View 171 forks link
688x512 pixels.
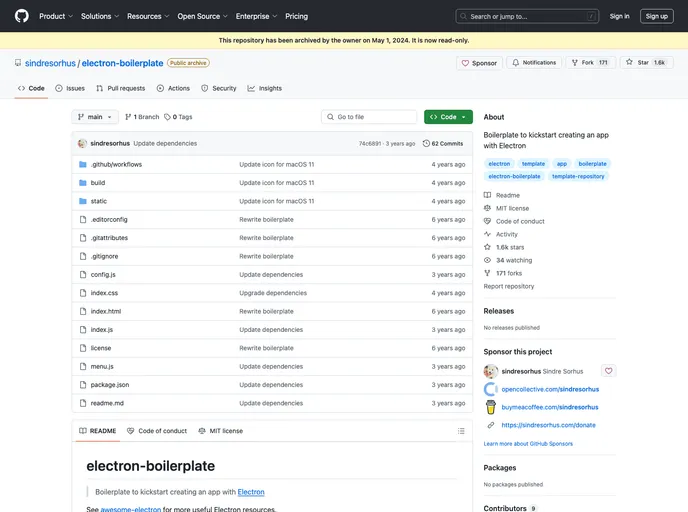pyautogui.click(x=503, y=273)
